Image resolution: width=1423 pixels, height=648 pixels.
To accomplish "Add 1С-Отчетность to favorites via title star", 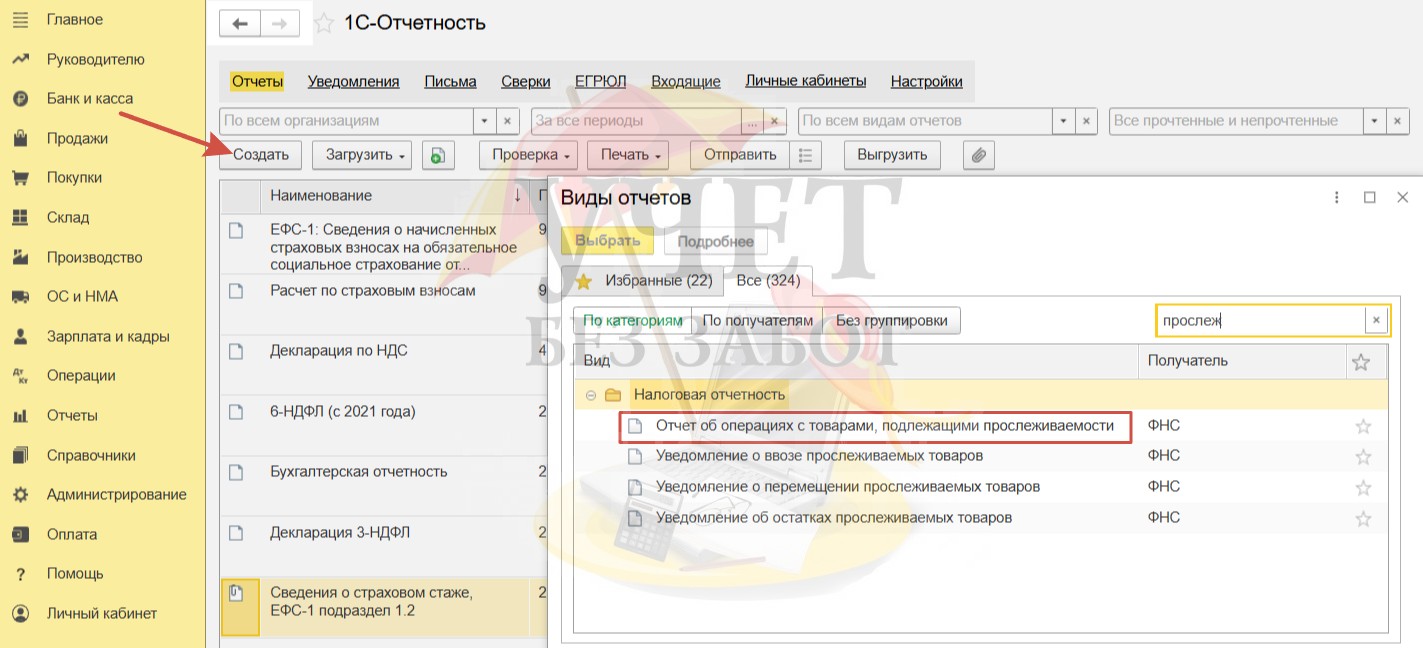I will click(324, 23).
